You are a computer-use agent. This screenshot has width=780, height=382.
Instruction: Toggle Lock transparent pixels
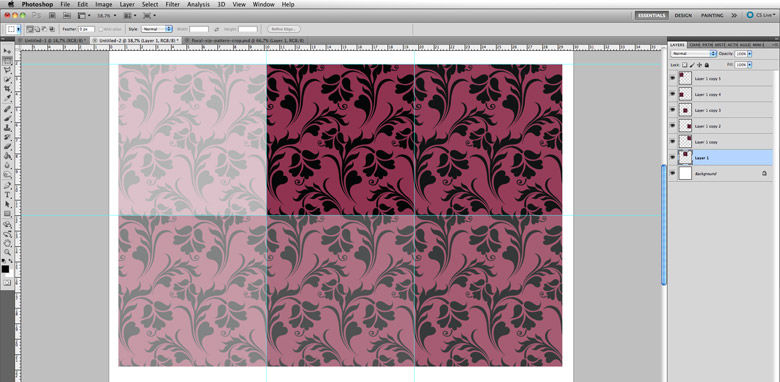pyautogui.click(x=684, y=65)
